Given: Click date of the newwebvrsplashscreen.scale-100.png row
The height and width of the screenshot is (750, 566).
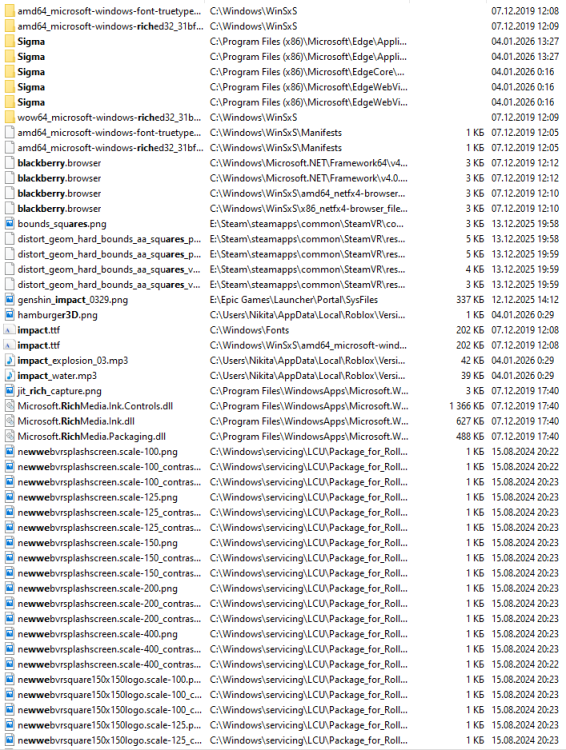Looking at the screenshot, I should point(525,452).
